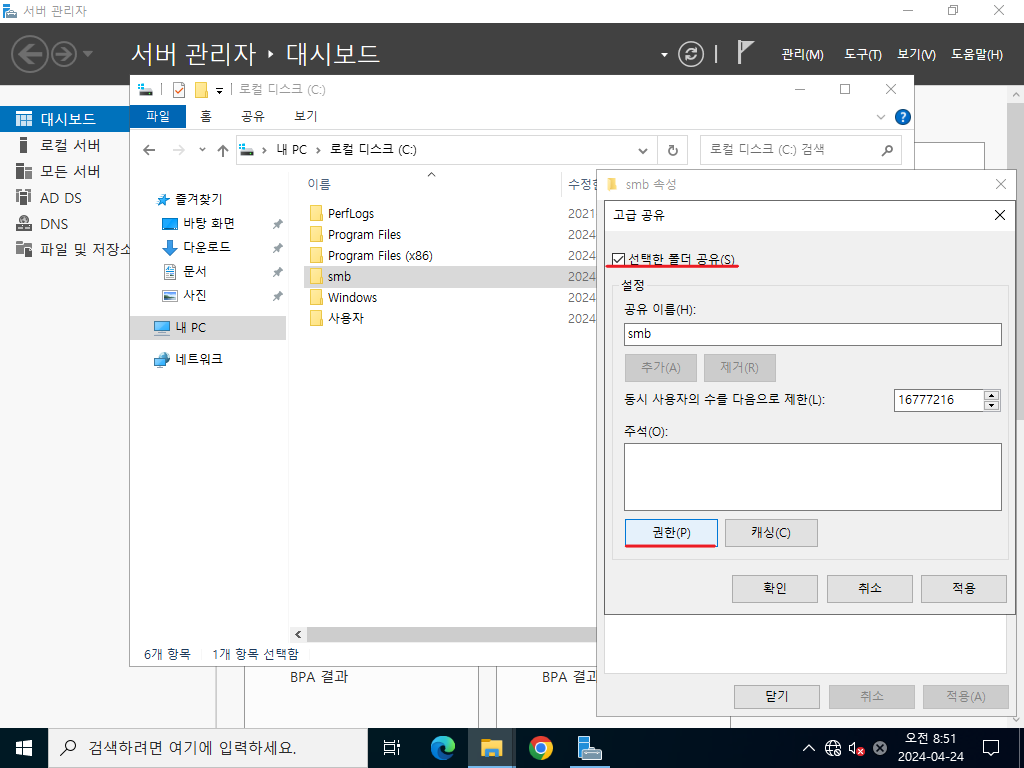Launch Microsoft Edge from taskbar
This screenshot has width=1024, height=768.
[x=443, y=748]
